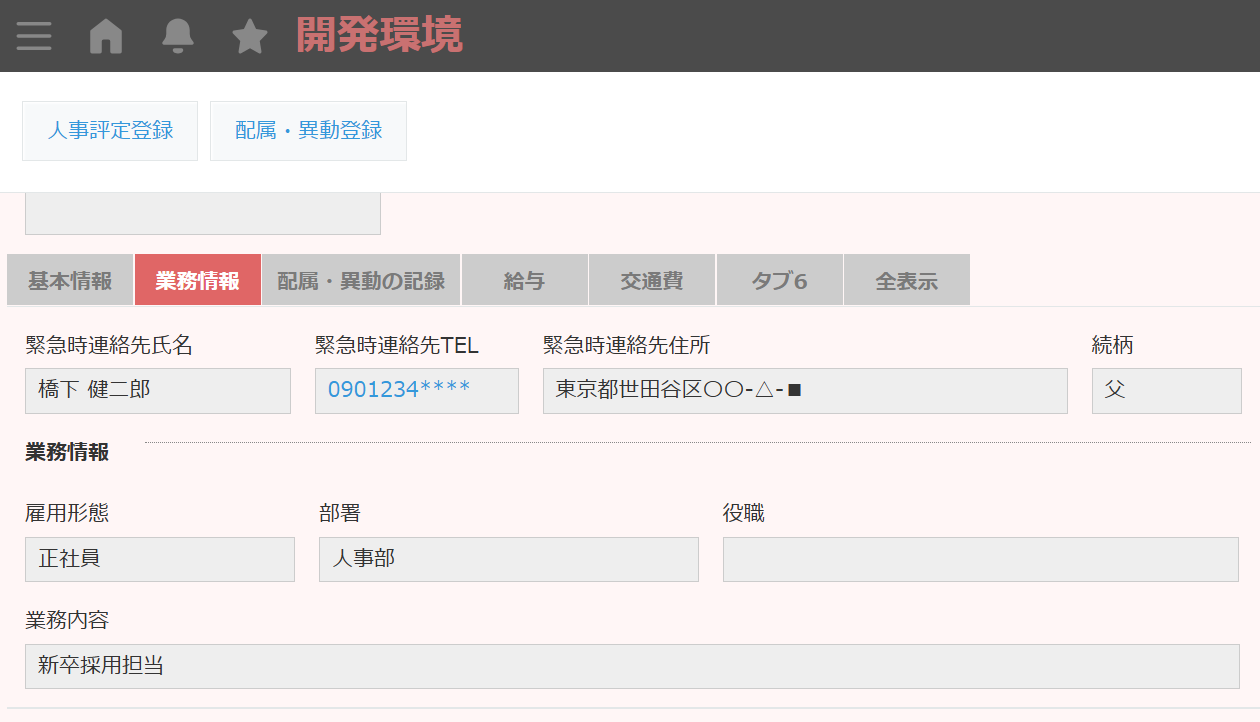The width and height of the screenshot is (1260, 722).
Task: Switch to the 給与 tab
Action: (524, 281)
